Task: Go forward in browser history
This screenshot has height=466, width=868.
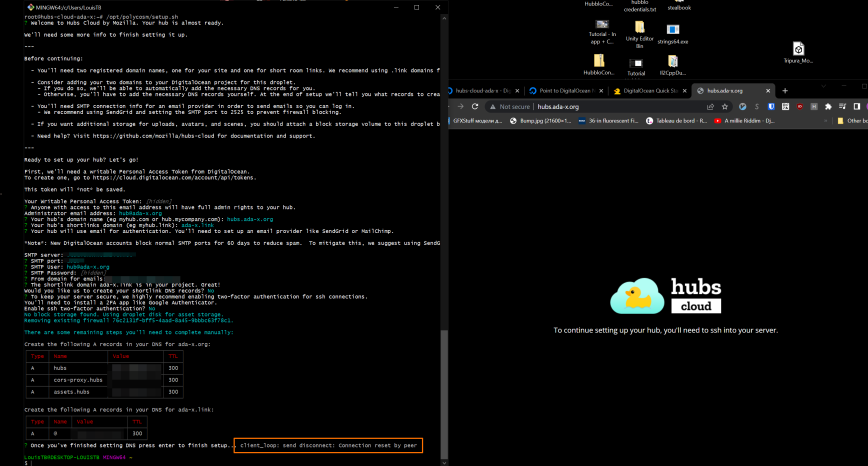Action: pos(461,106)
